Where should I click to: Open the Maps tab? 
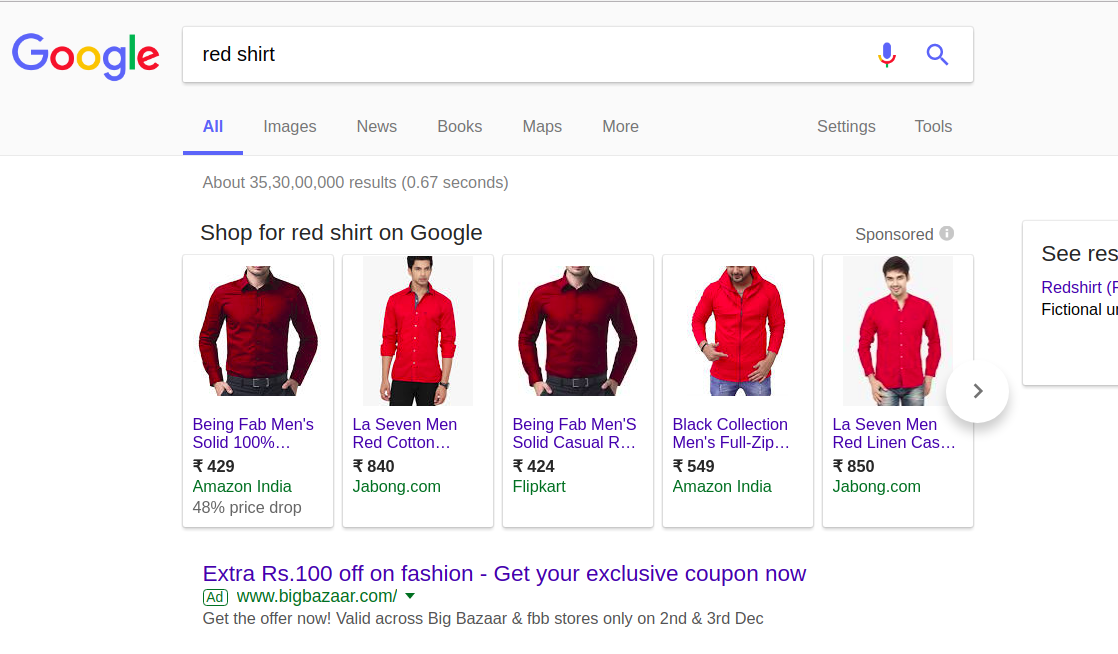point(542,127)
